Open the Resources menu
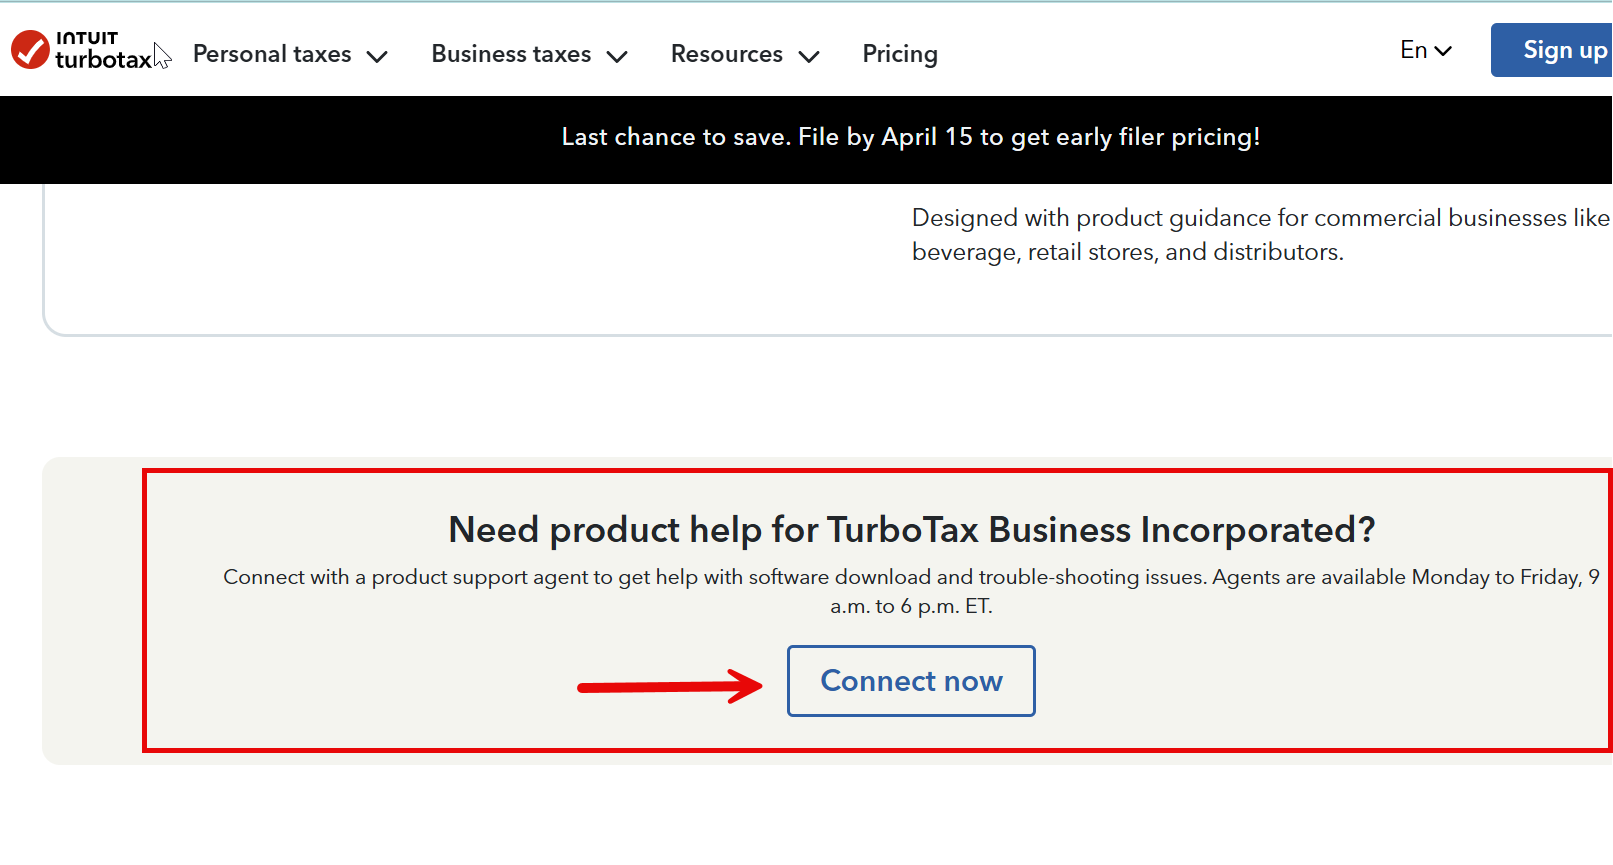 point(726,54)
